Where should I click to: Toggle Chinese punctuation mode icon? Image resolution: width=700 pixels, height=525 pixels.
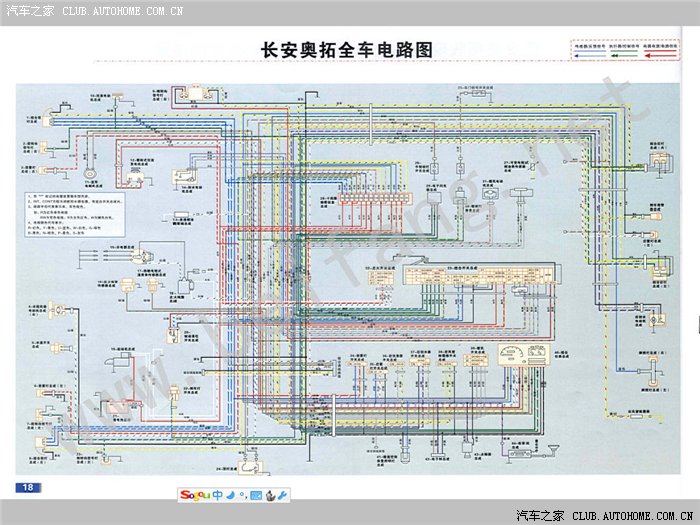point(242,495)
